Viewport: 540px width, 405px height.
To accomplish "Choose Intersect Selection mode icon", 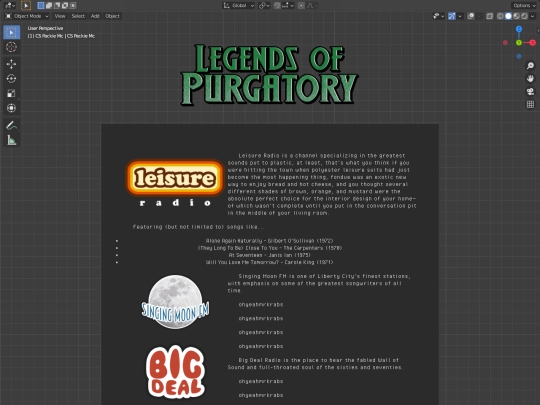I will pyautogui.click(x=73, y=6).
